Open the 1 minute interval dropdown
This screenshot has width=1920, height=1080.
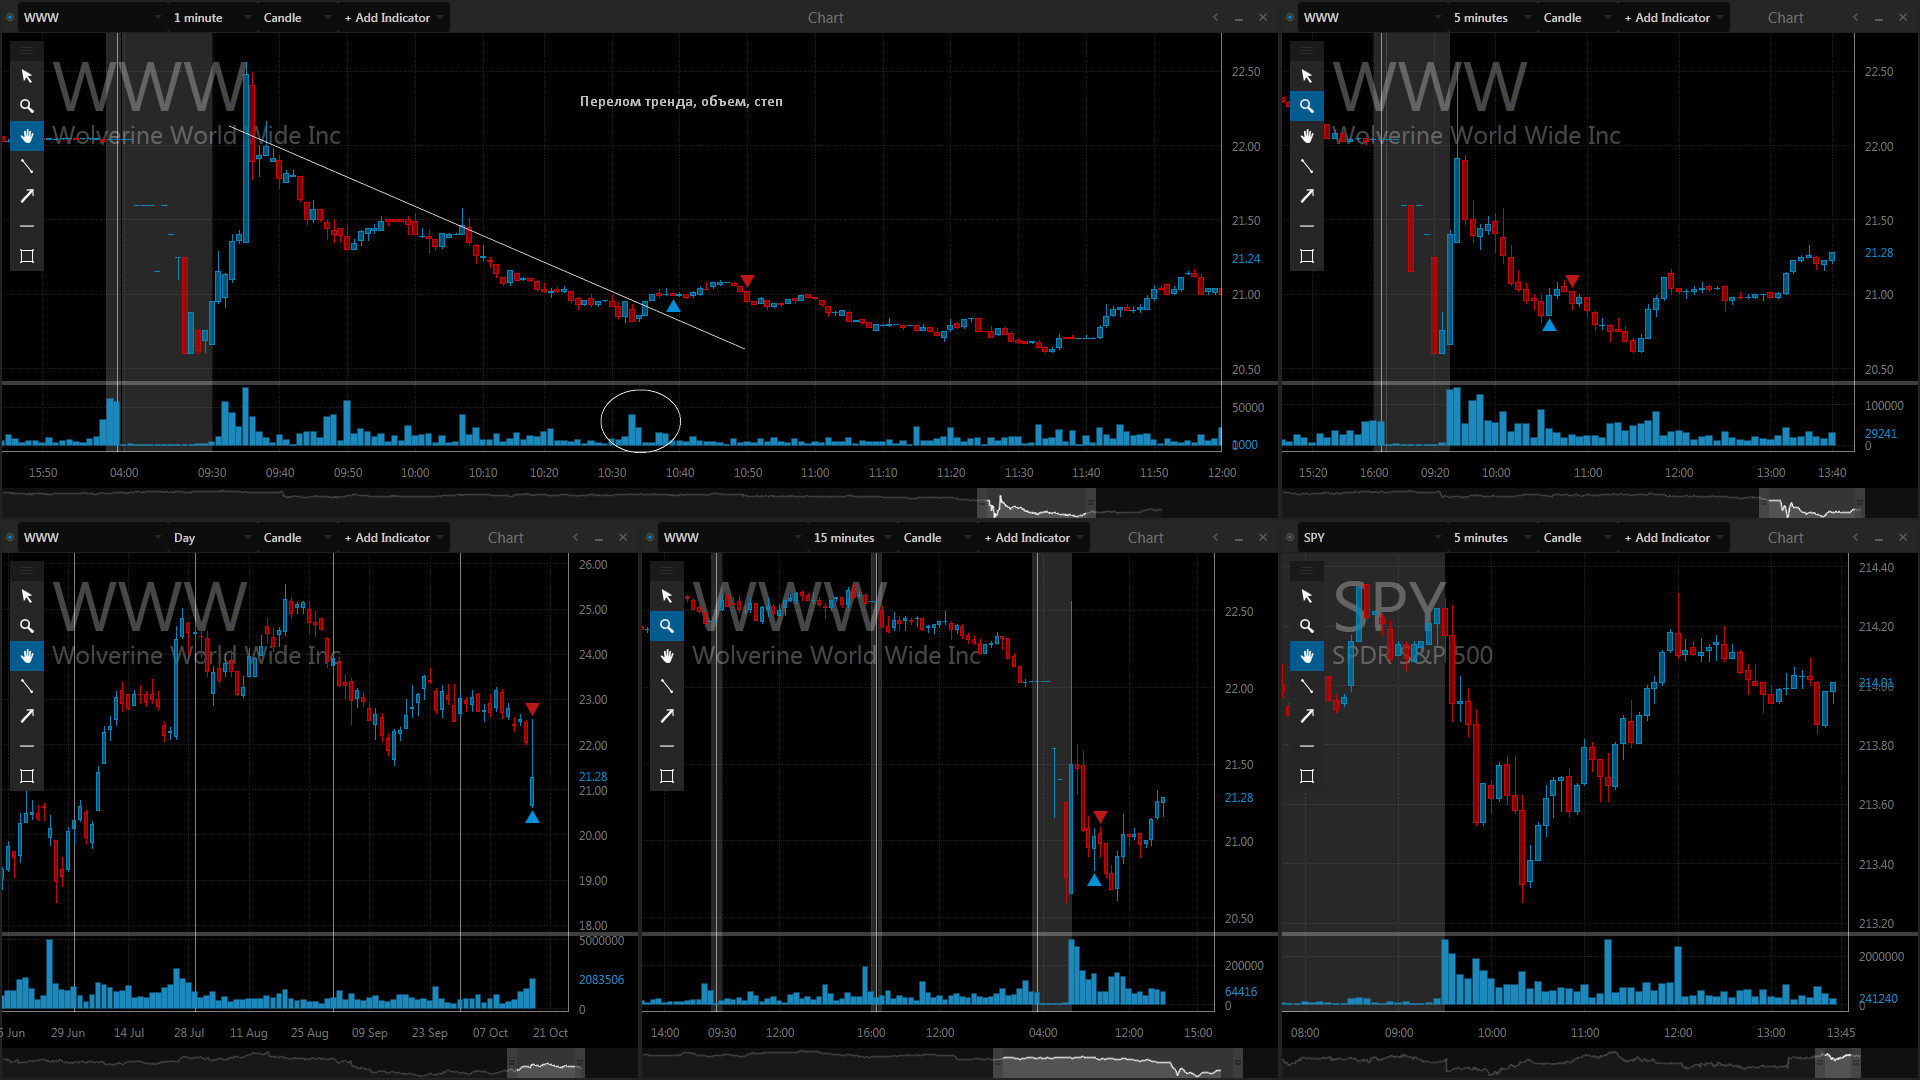pyautogui.click(x=211, y=17)
